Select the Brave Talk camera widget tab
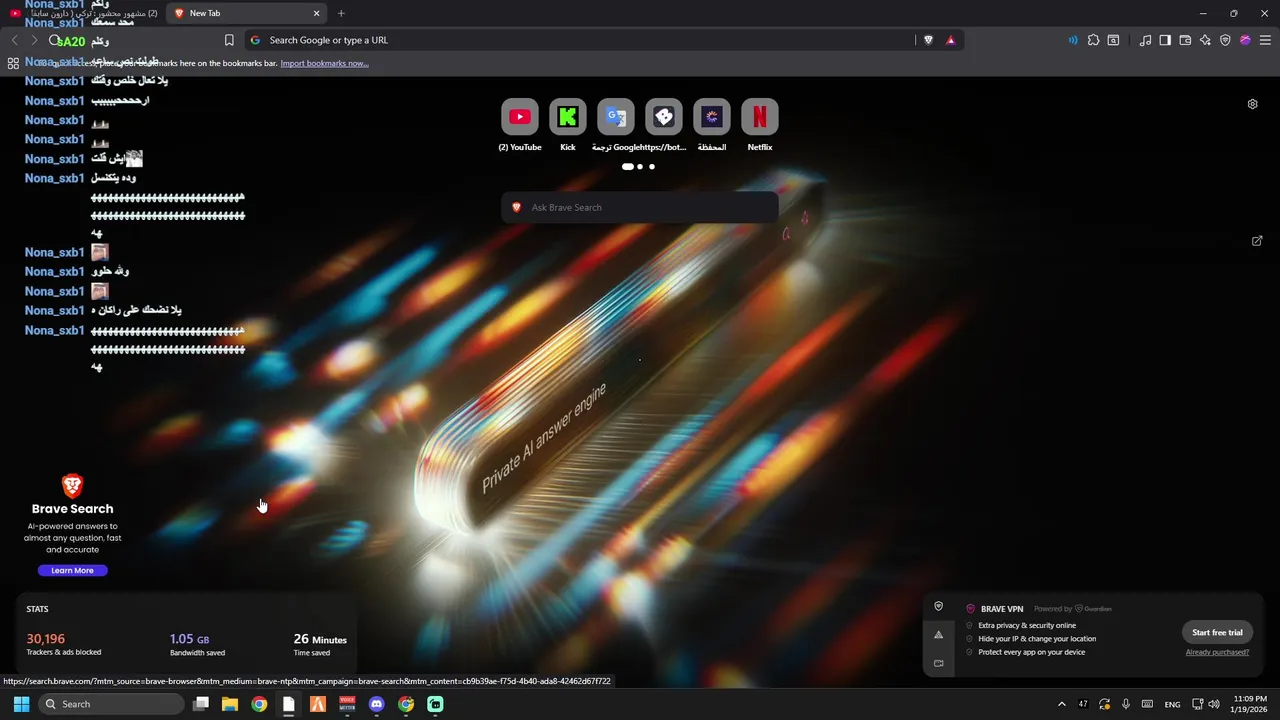 [x=938, y=663]
